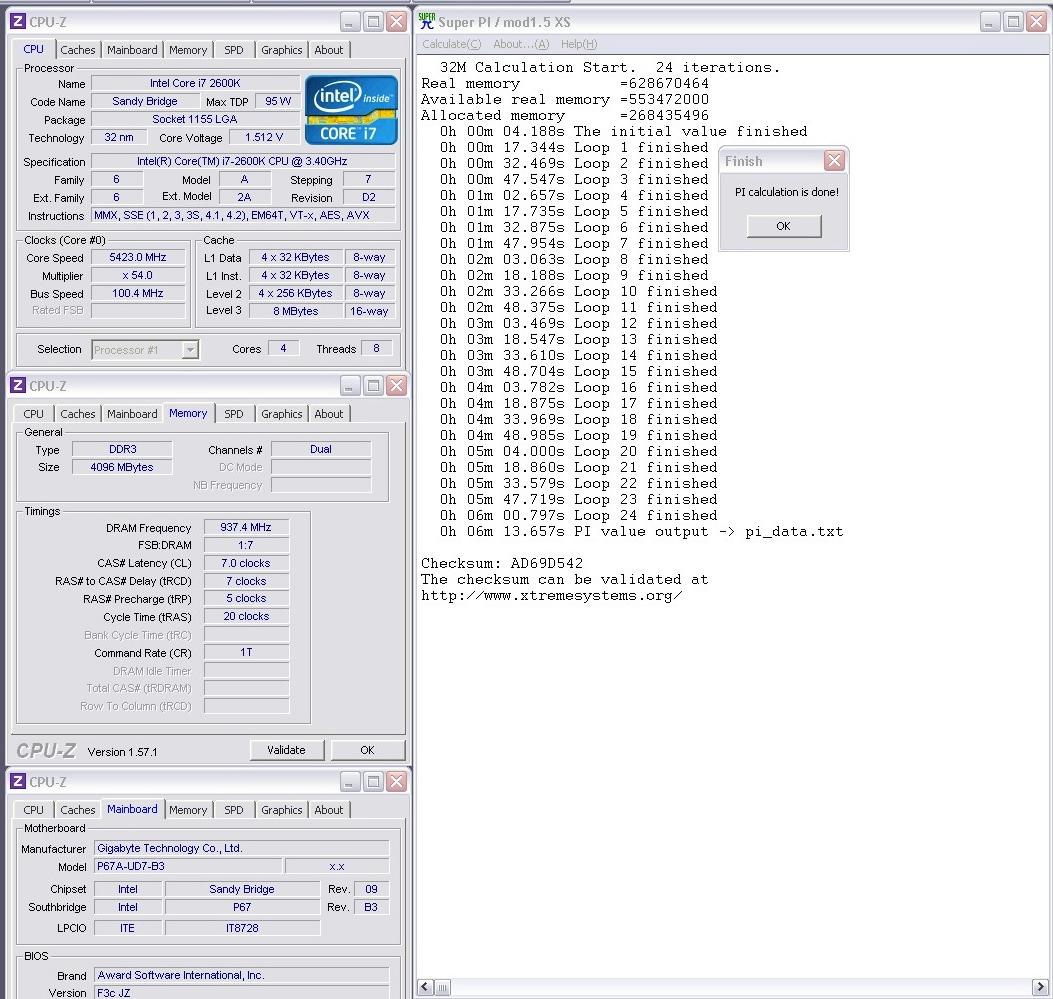1053x999 pixels.
Task: Click CPU-Z Z icon in Memory window title
Action: click(x=18, y=385)
